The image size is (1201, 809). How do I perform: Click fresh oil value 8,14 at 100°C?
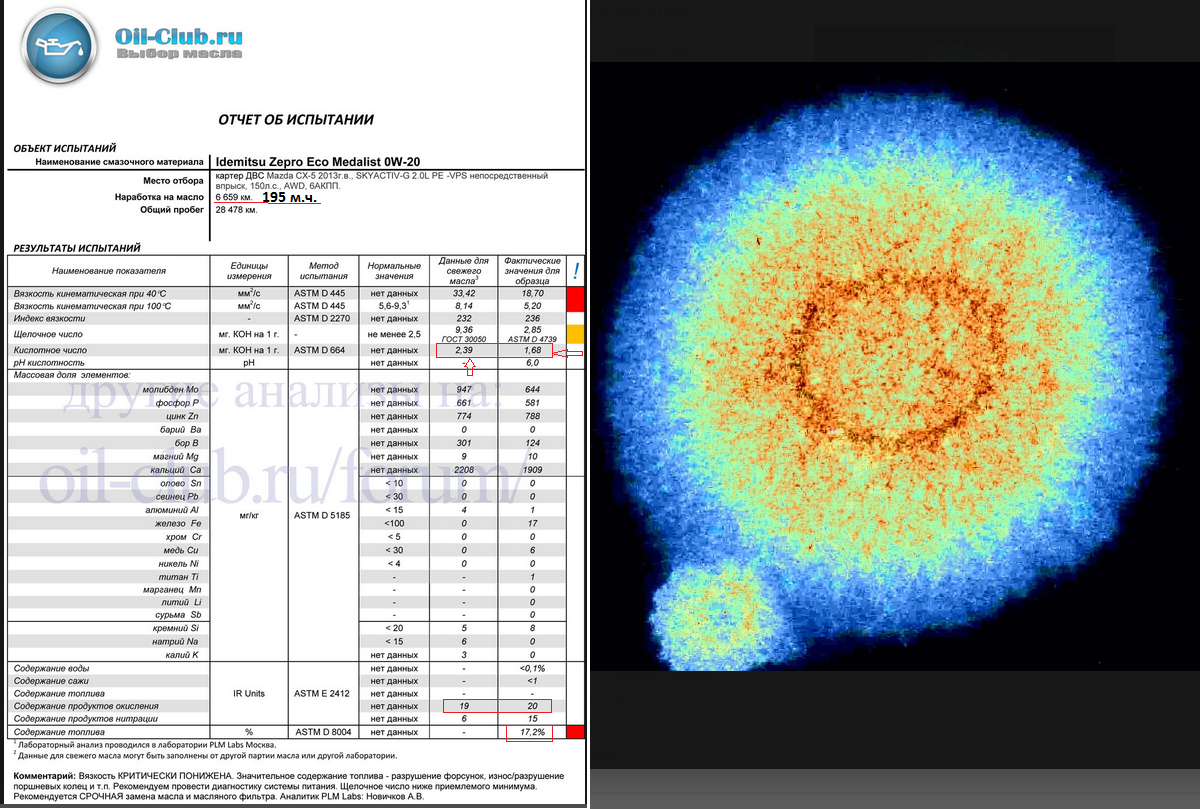463,307
